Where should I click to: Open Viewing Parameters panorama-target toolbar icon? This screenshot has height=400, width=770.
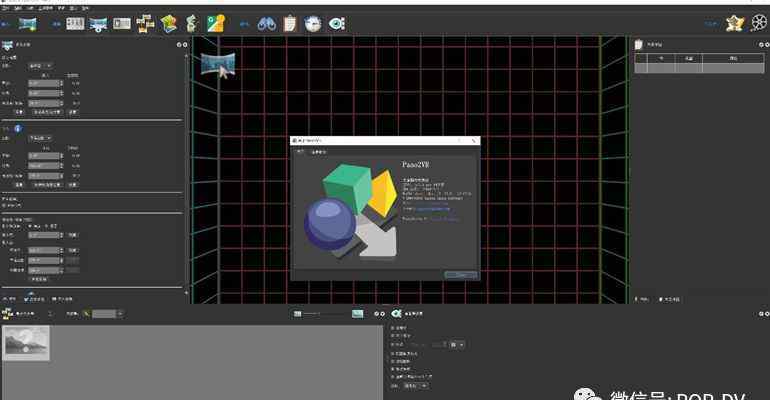tap(98, 24)
